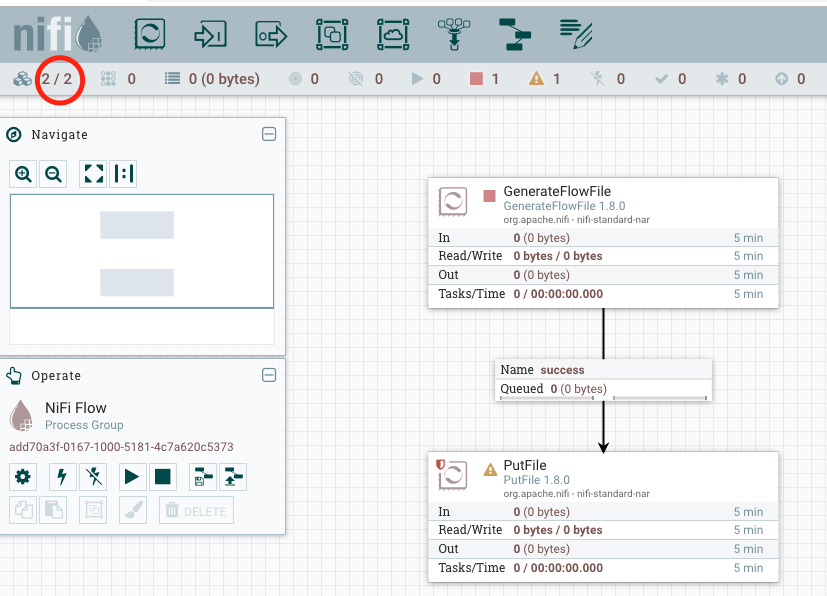
Task: Click the transmitting remote groups icon
Action: (295, 79)
